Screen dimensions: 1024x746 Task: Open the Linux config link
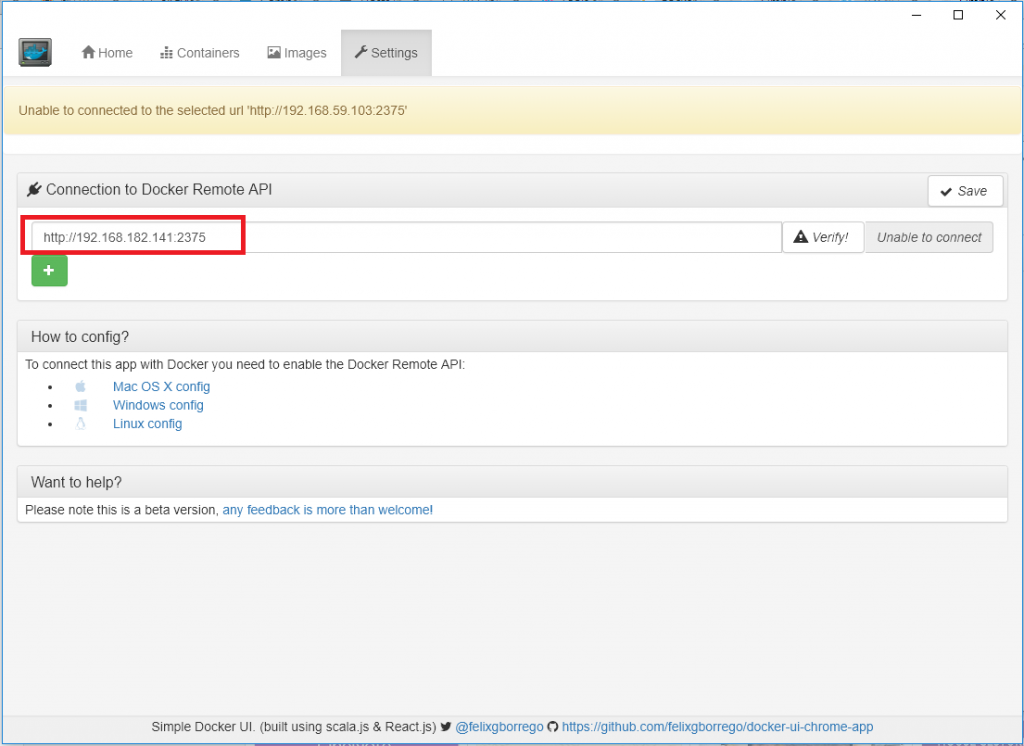(x=148, y=423)
